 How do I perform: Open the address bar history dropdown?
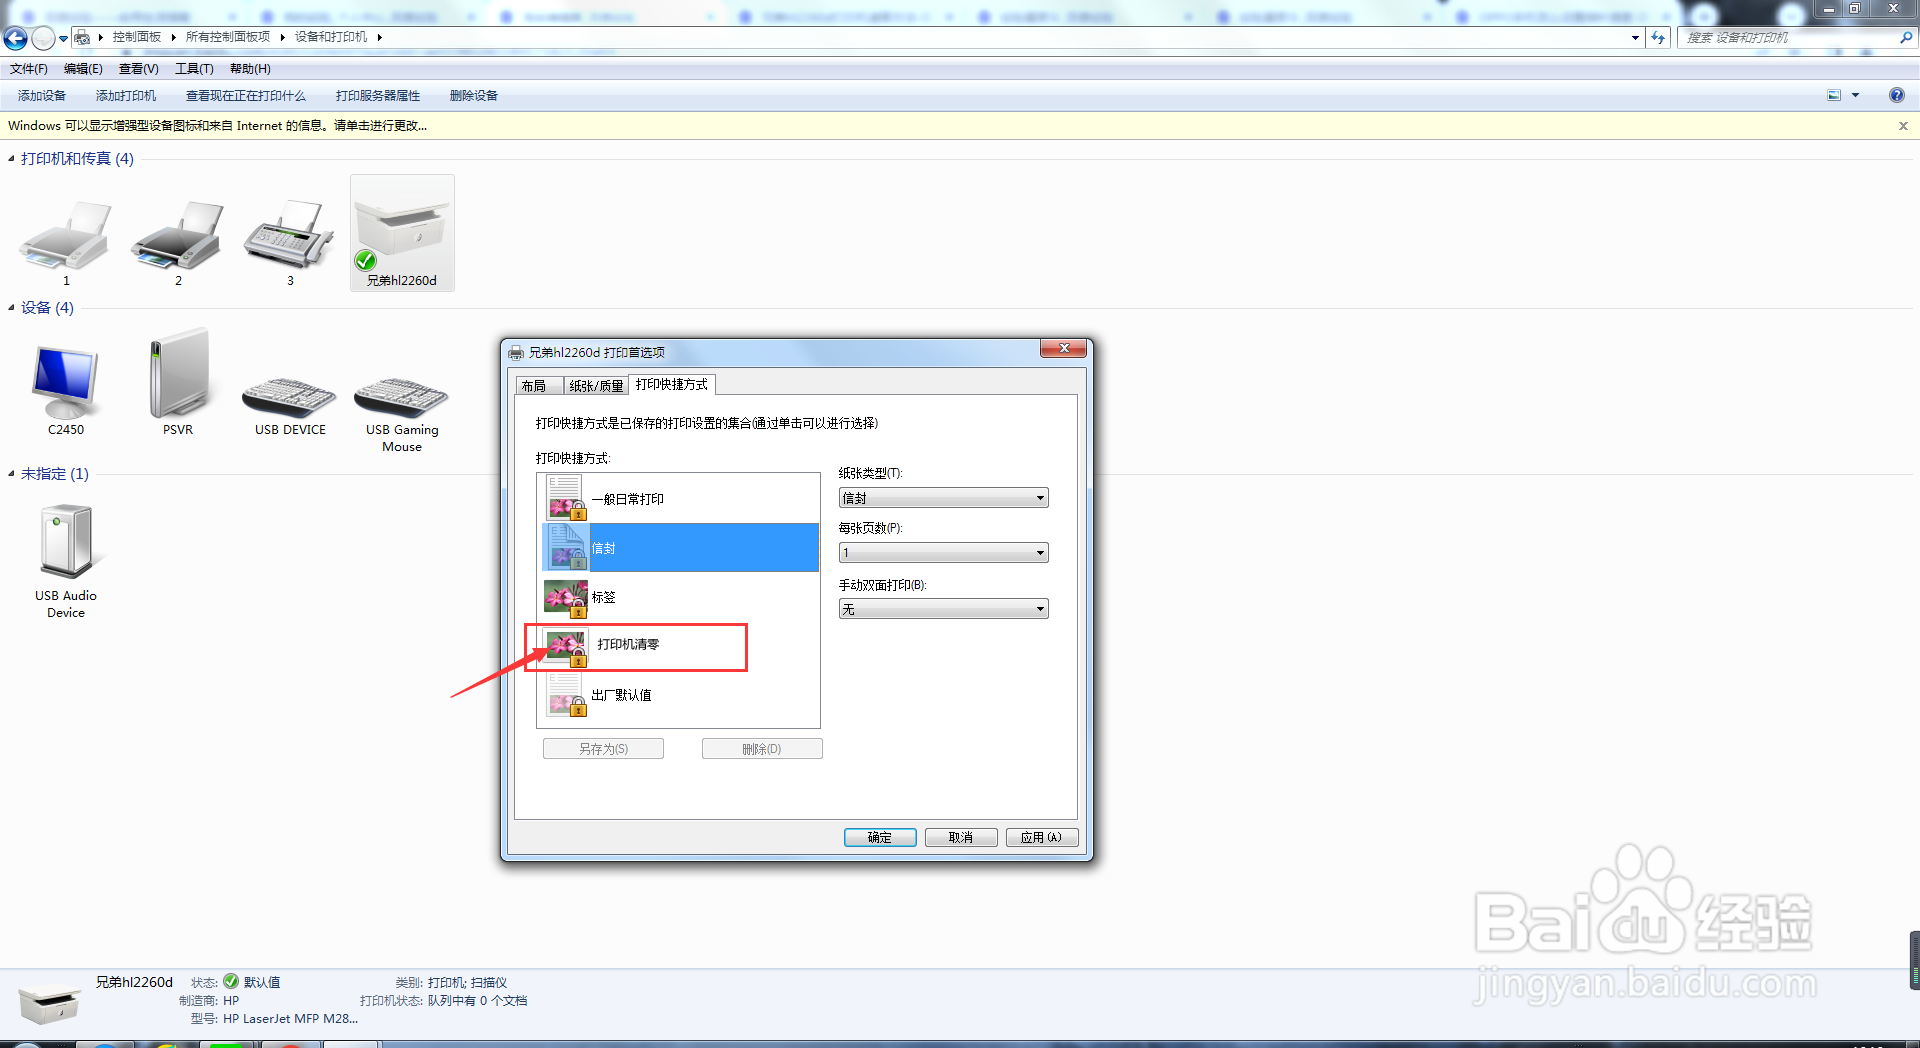click(x=1635, y=37)
